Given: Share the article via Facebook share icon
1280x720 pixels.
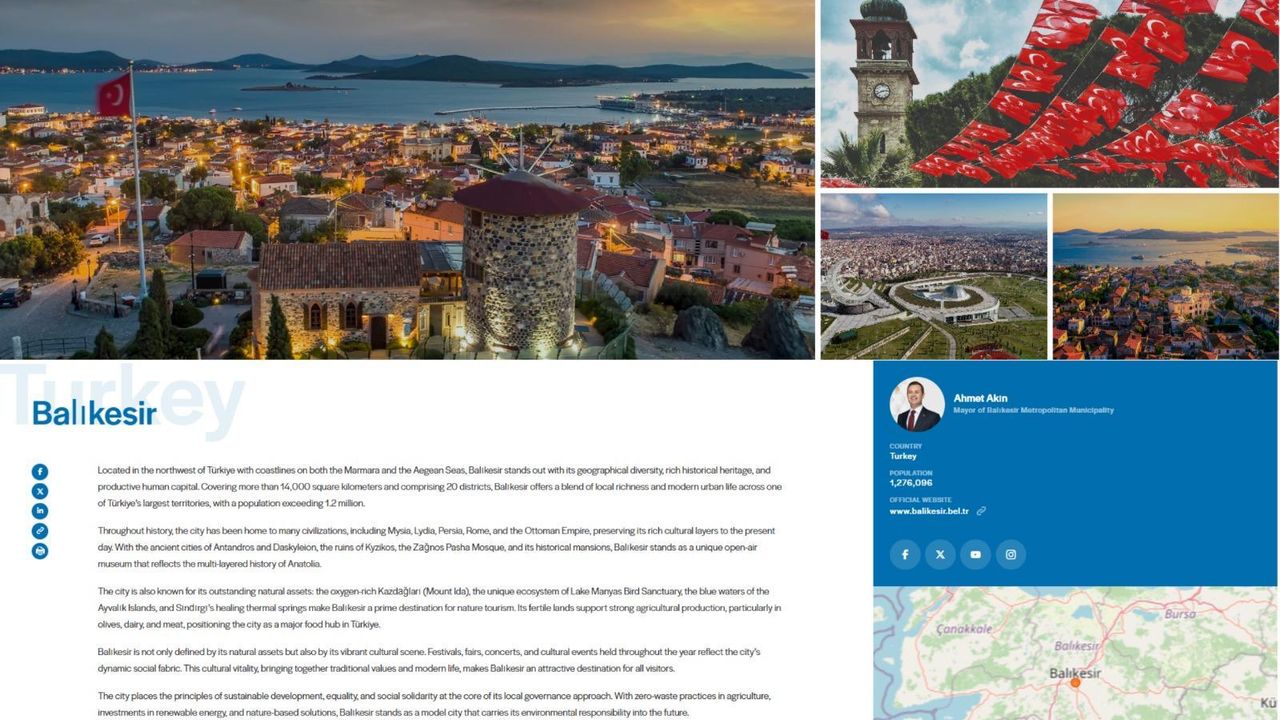Looking at the screenshot, I should coord(39,472).
